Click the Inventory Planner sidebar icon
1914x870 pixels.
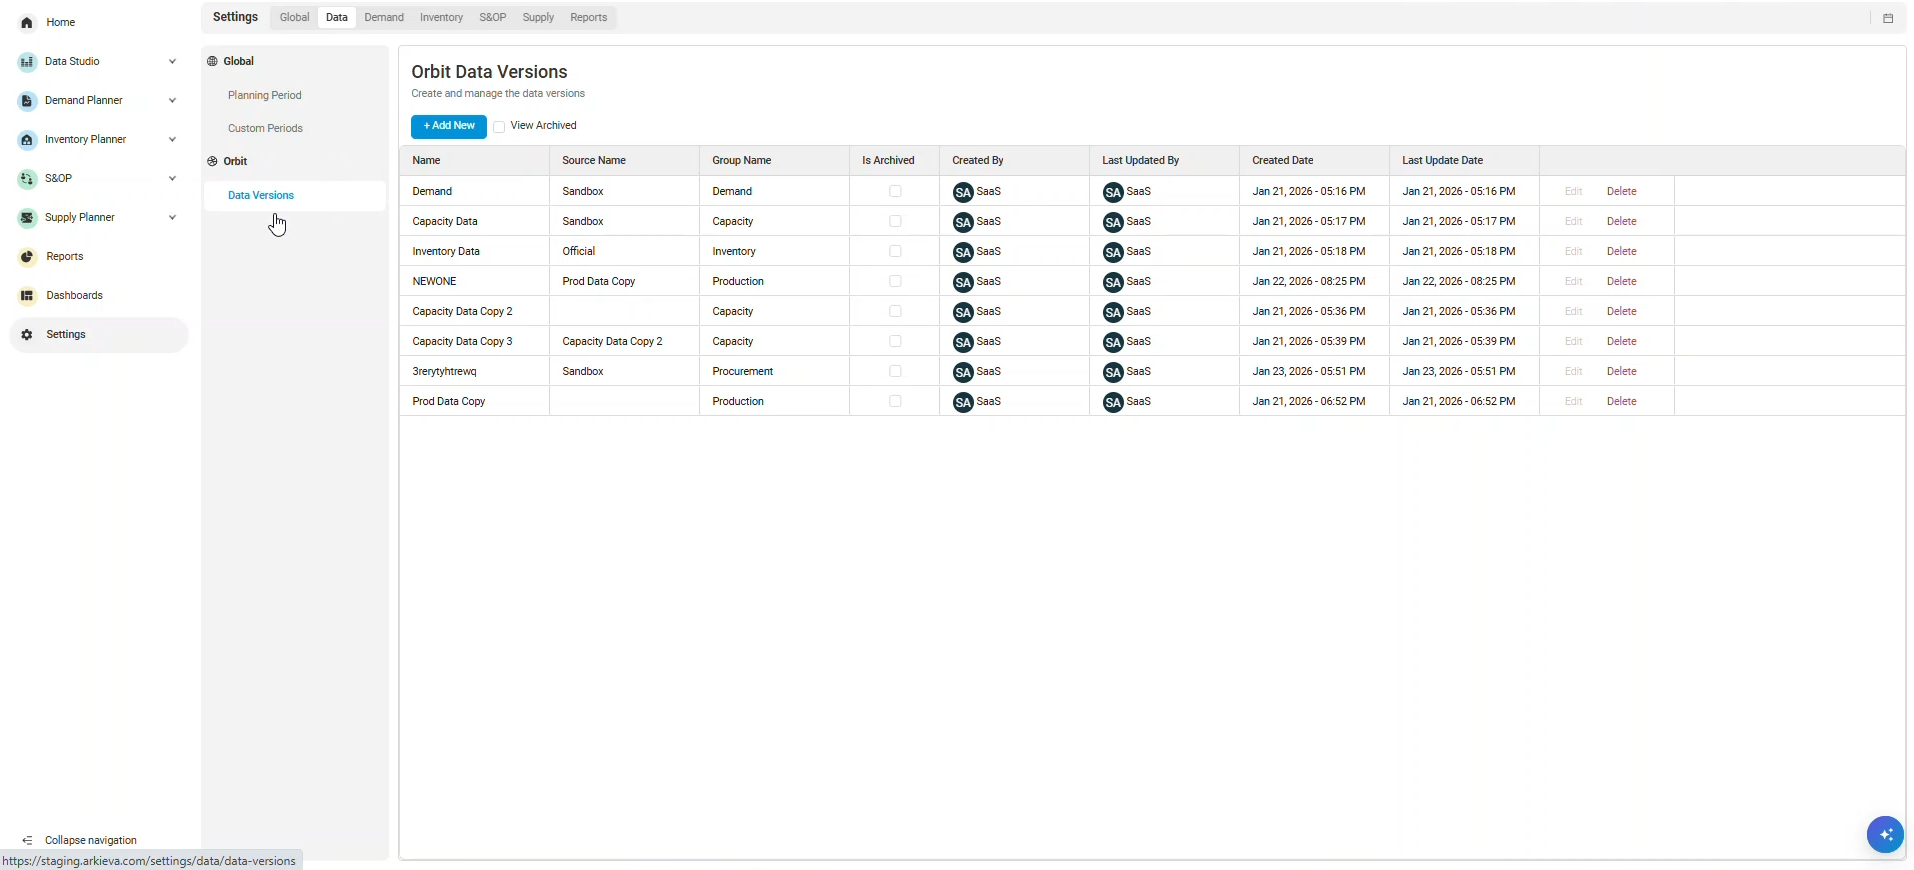pyautogui.click(x=27, y=140)
